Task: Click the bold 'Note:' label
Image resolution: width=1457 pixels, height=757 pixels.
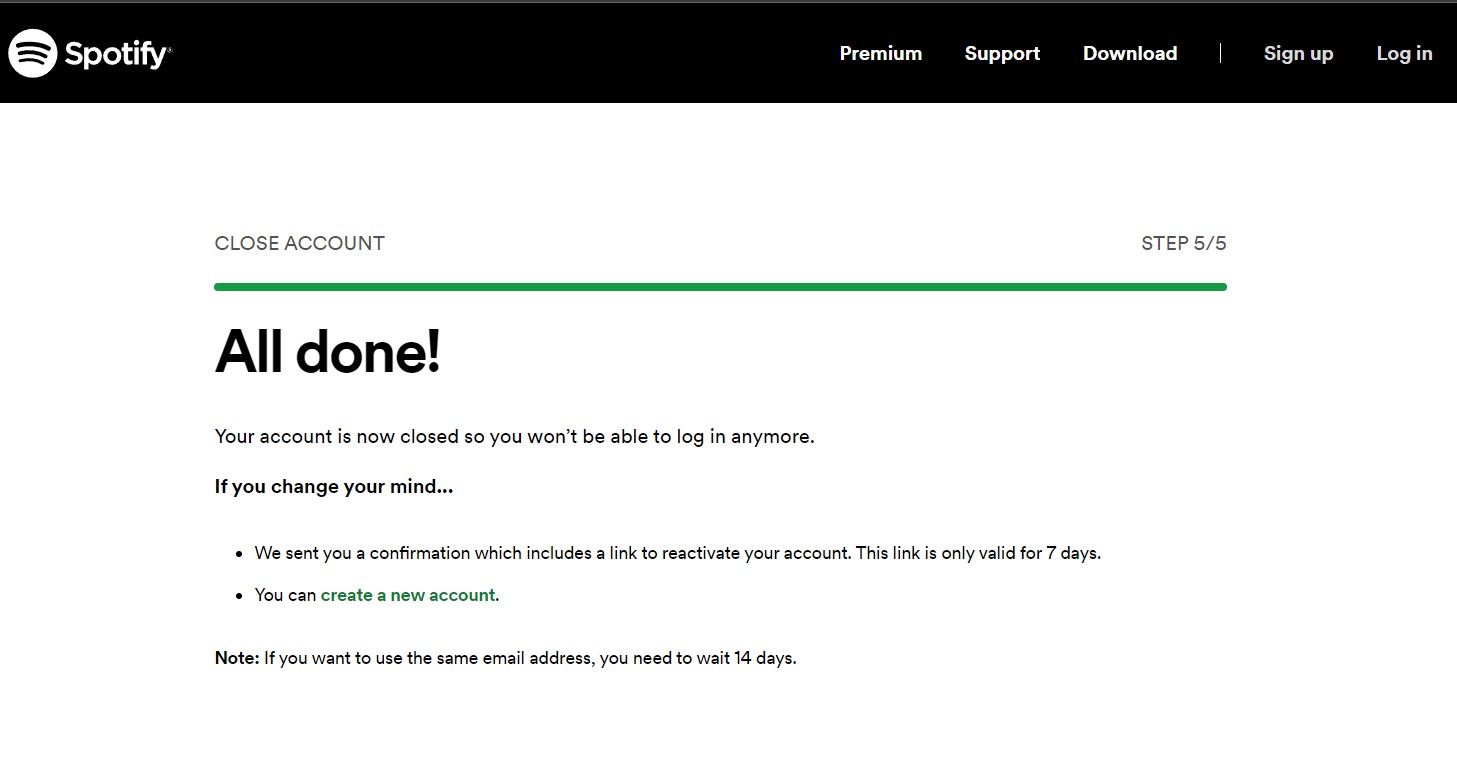Action: pos(237,658)
